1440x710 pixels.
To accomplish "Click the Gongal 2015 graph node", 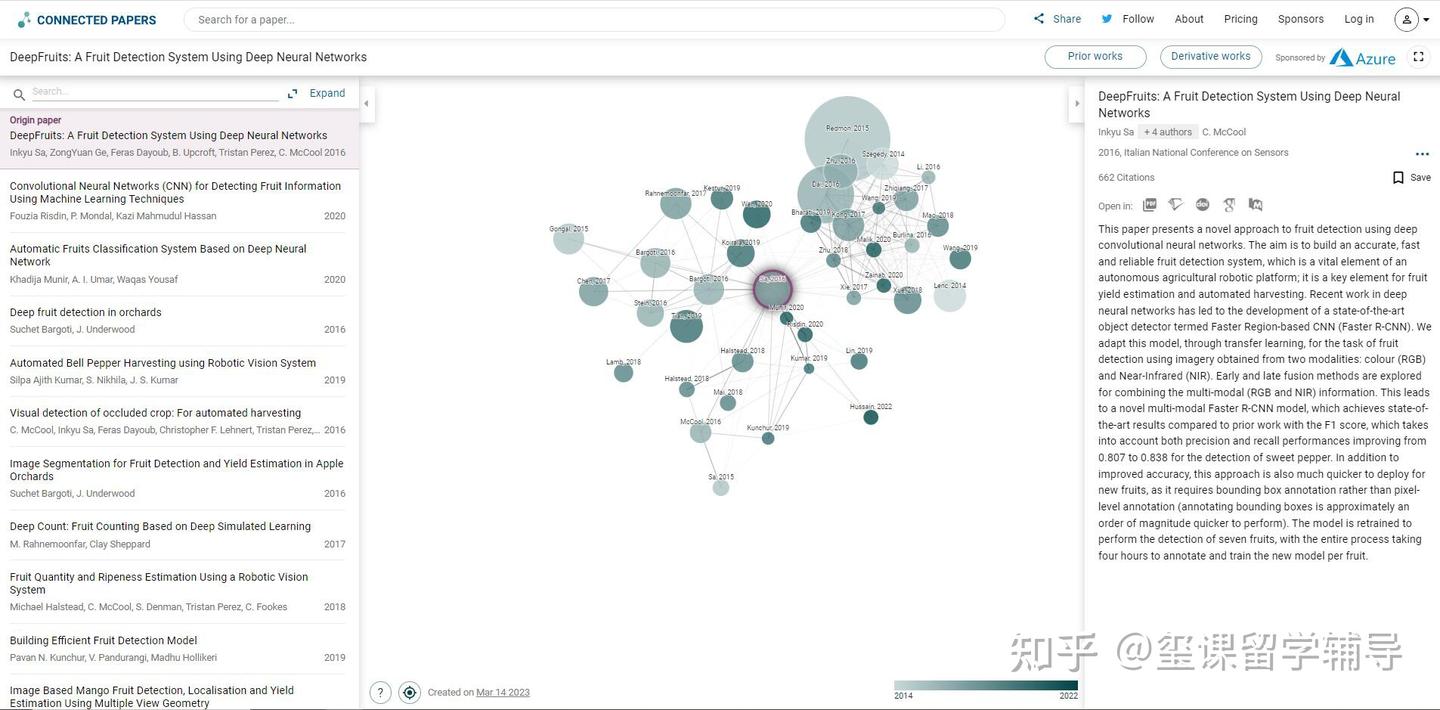I will [568, 239].
